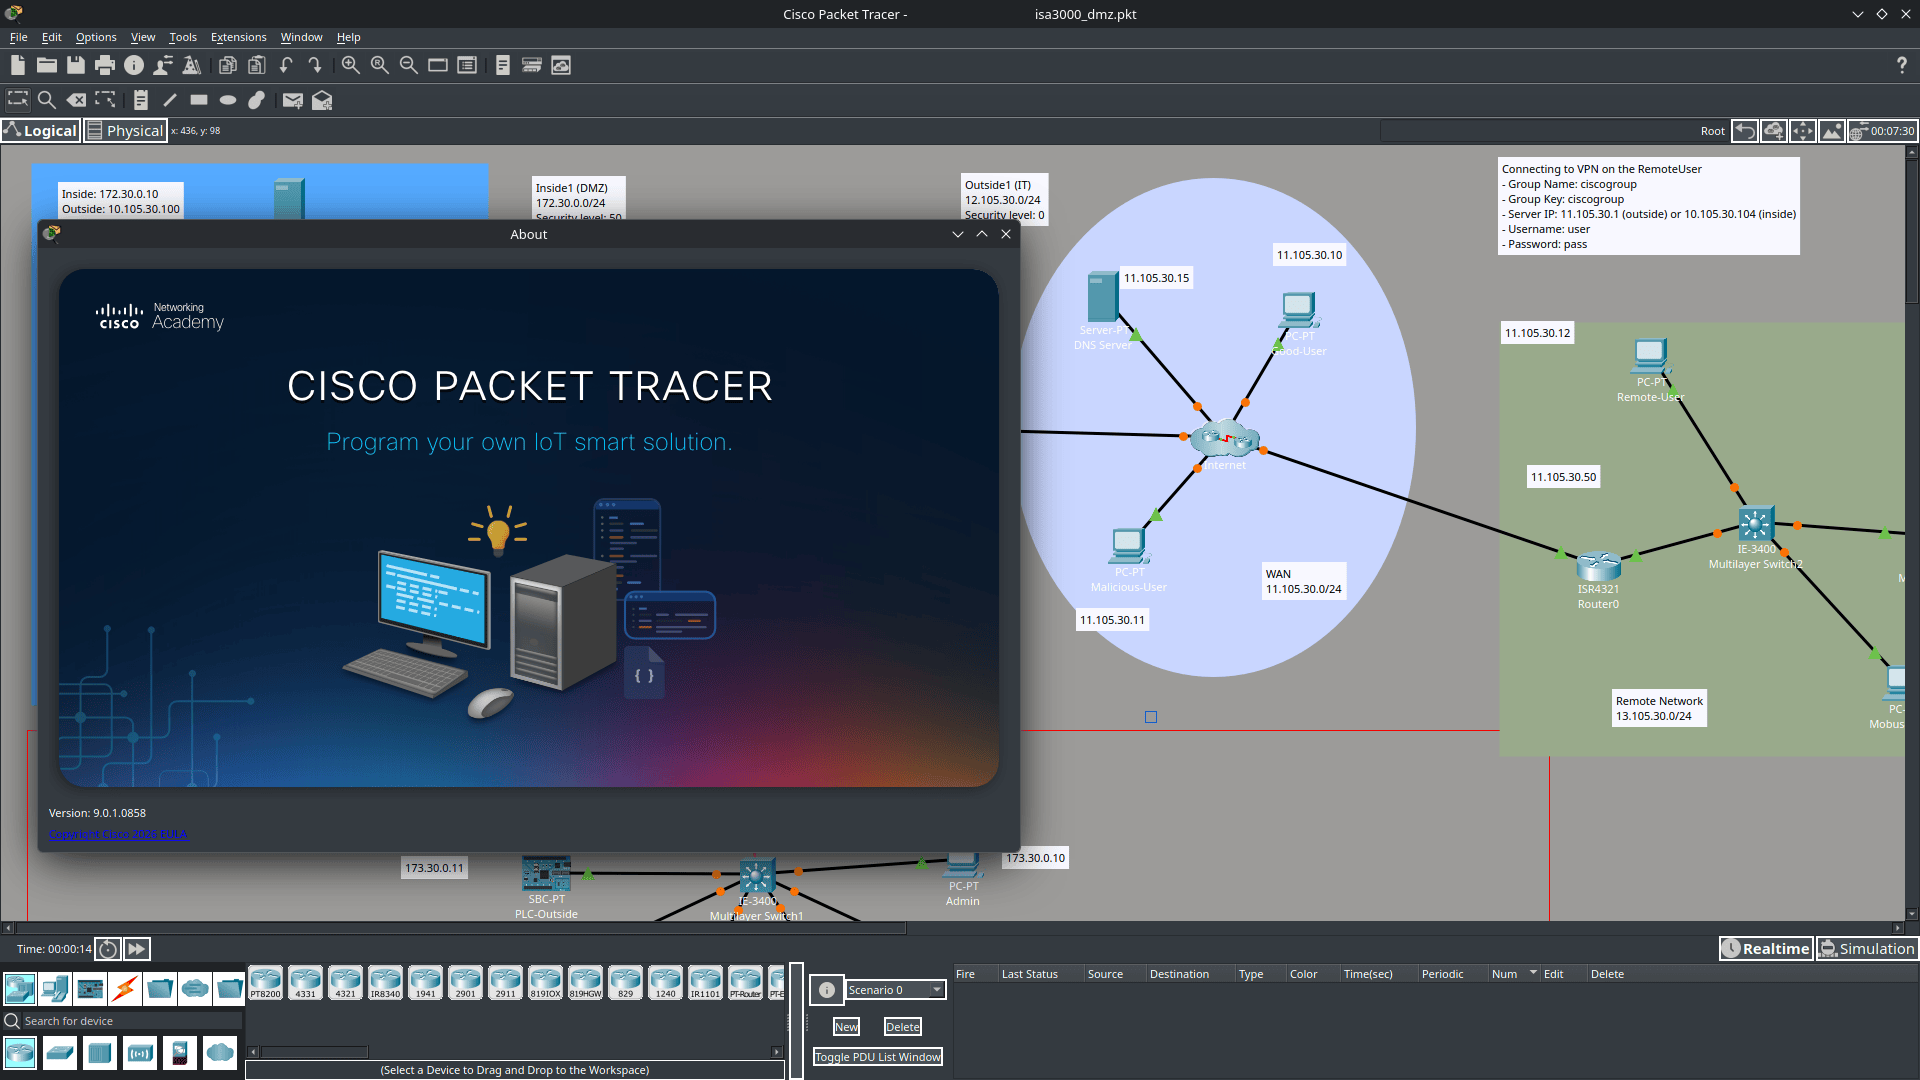
Task: Select the End Devices category icon
Action: coord(55,989)
